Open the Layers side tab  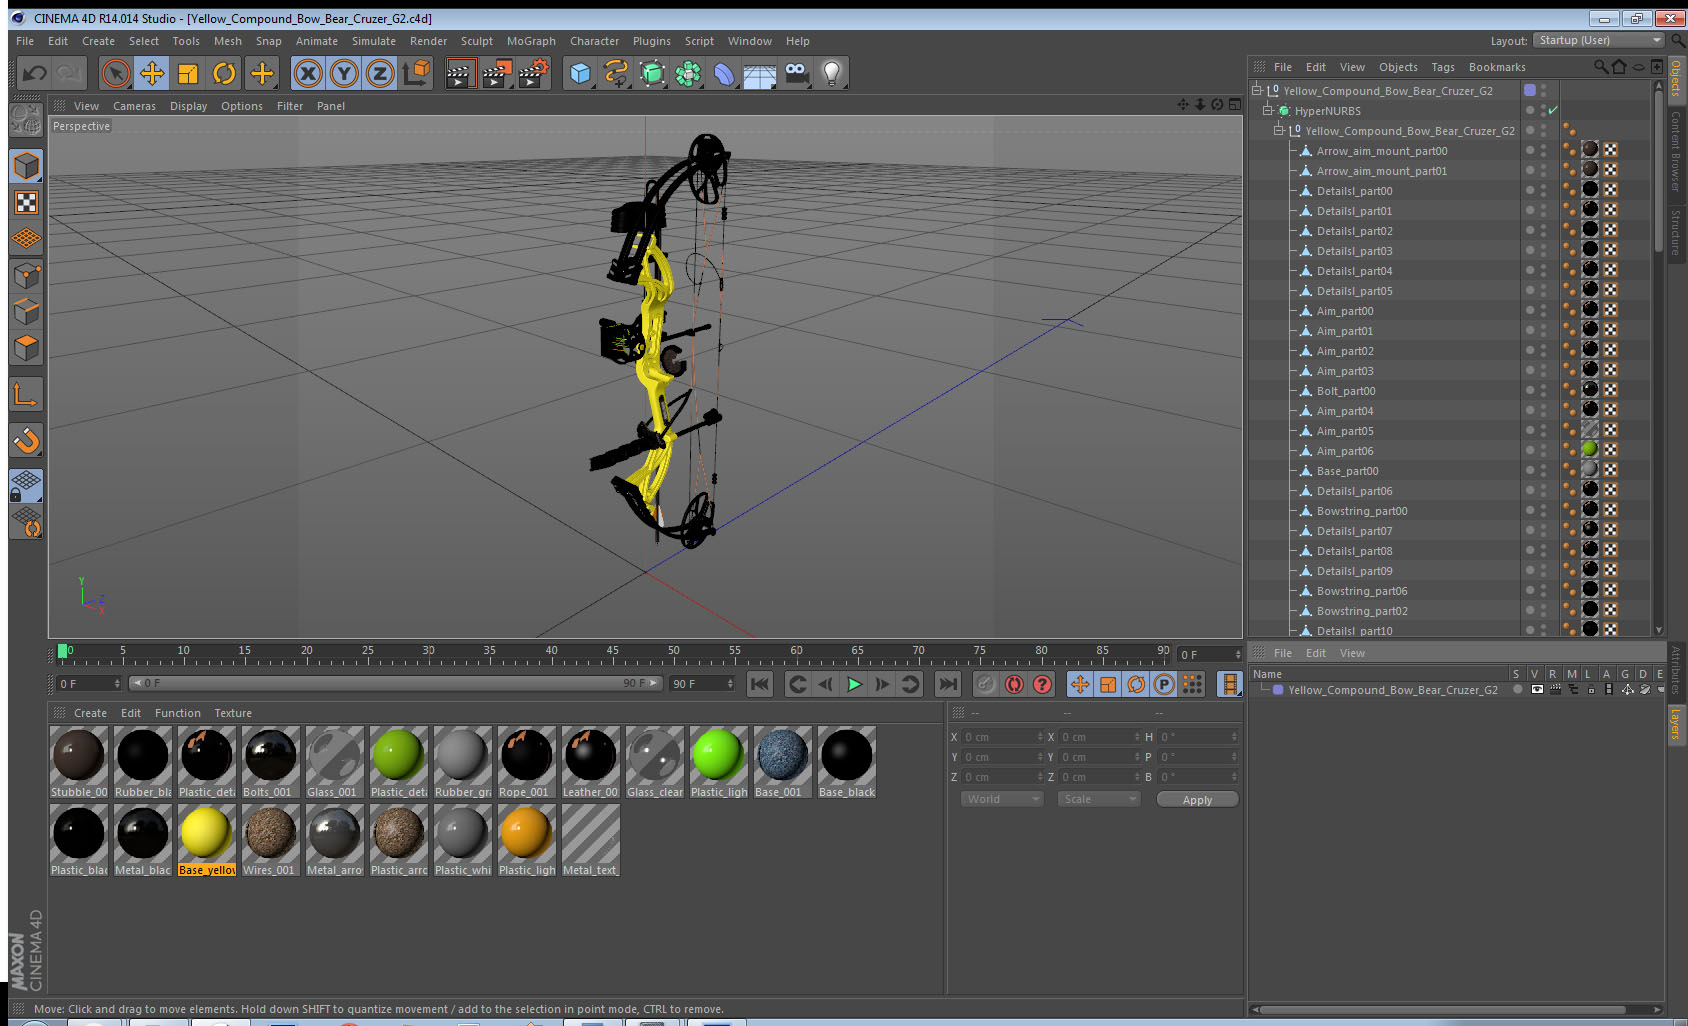(x=1676, y=724)
